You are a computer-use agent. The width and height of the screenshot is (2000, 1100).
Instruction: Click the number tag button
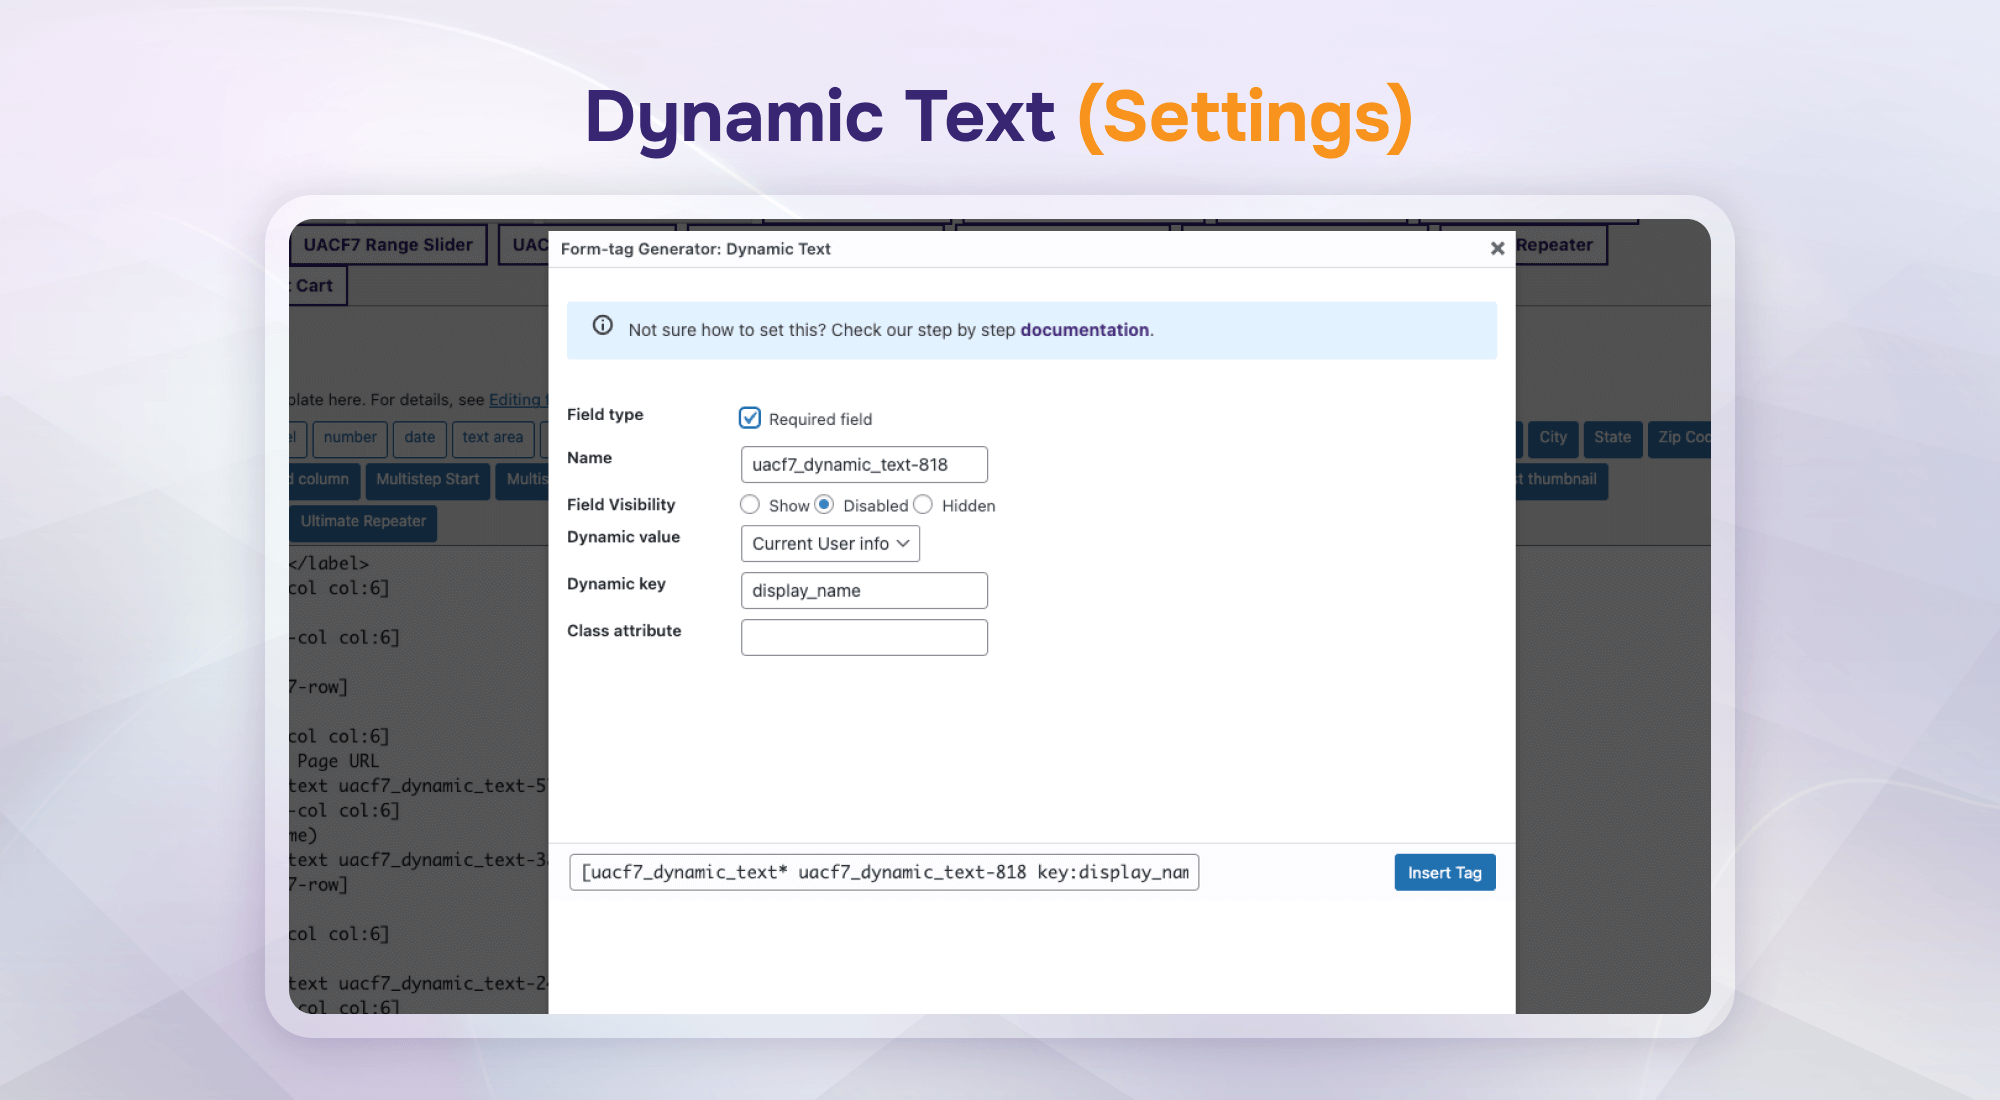[350, 438]
